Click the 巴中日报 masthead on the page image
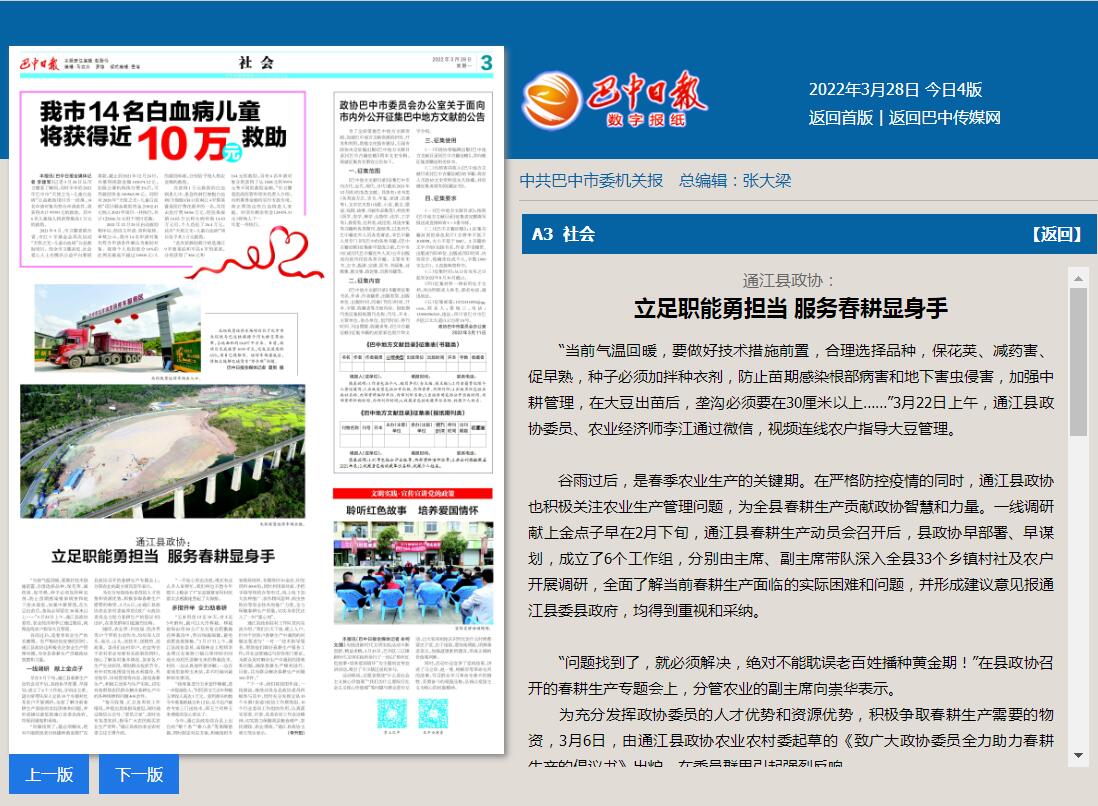1098x806 pixels. coord(40,64)
